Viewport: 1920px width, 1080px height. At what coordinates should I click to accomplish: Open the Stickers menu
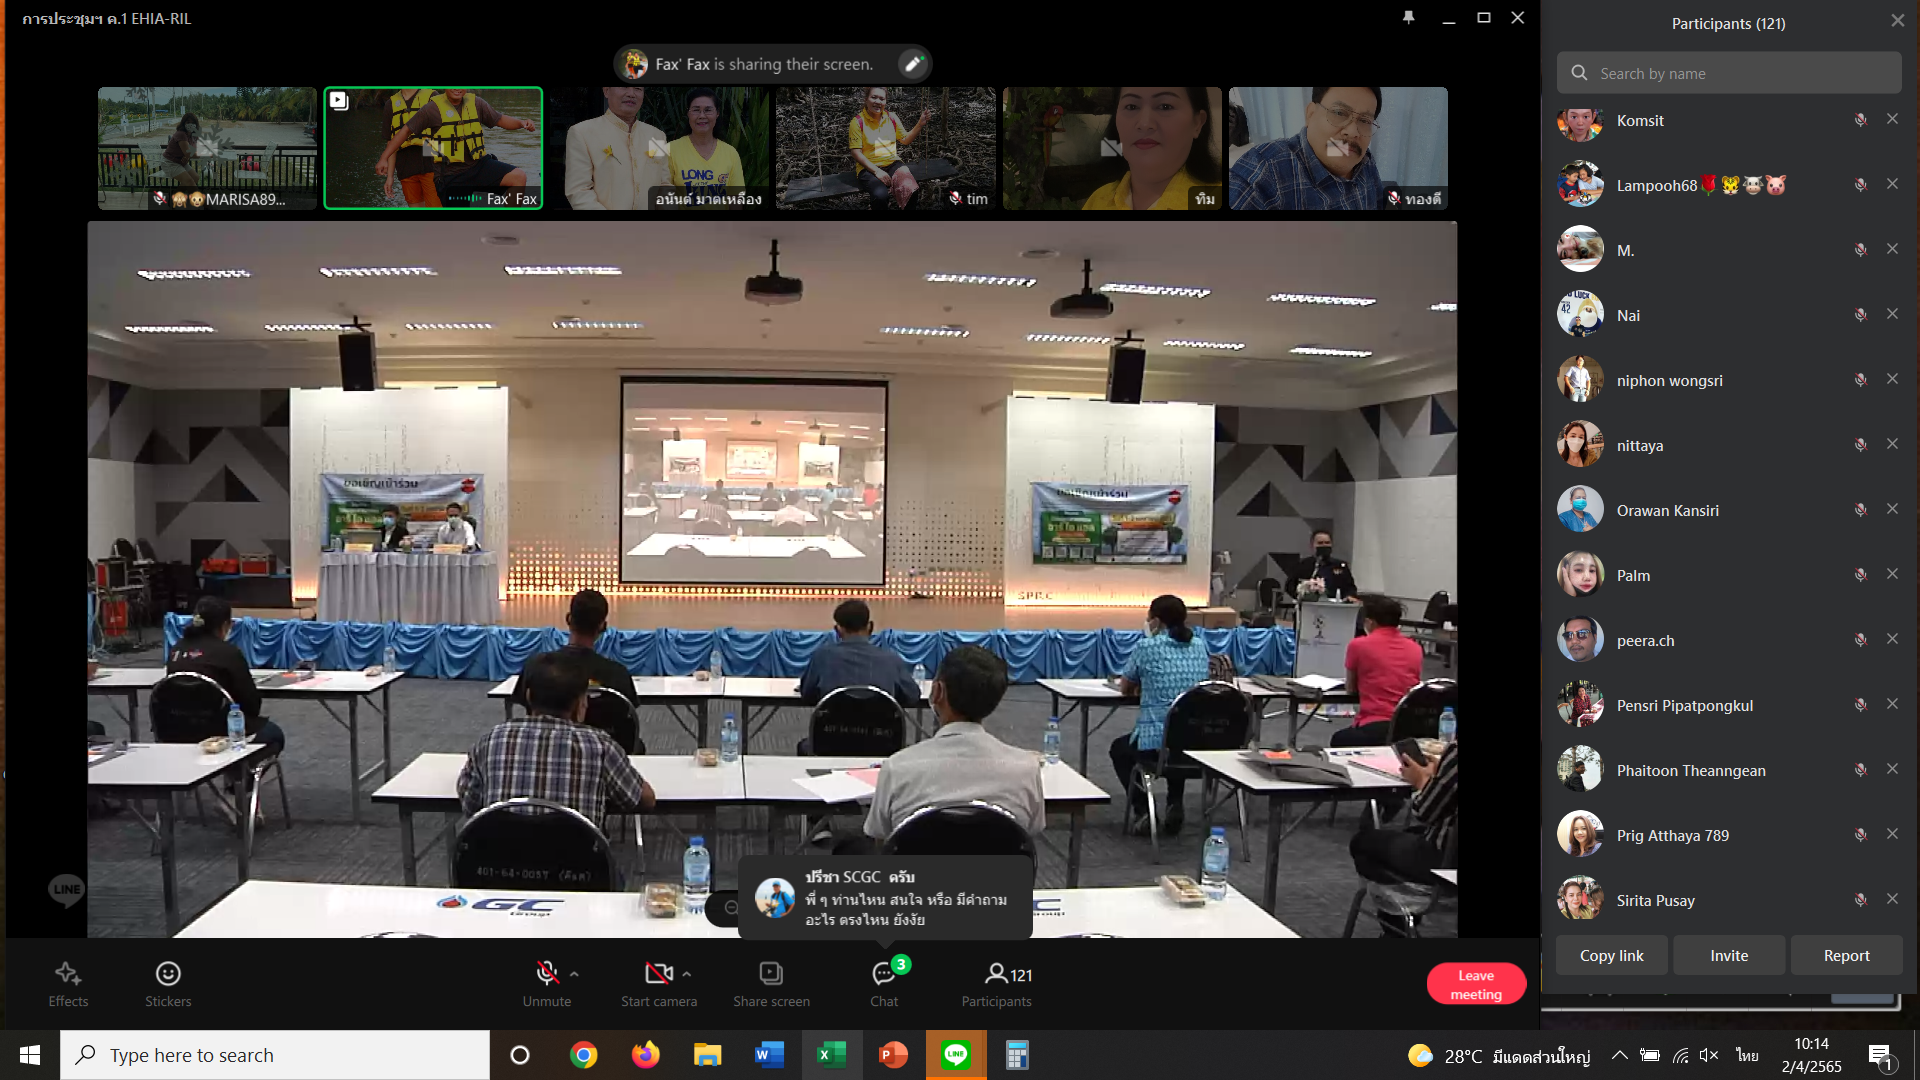click(x=168, y=983)
